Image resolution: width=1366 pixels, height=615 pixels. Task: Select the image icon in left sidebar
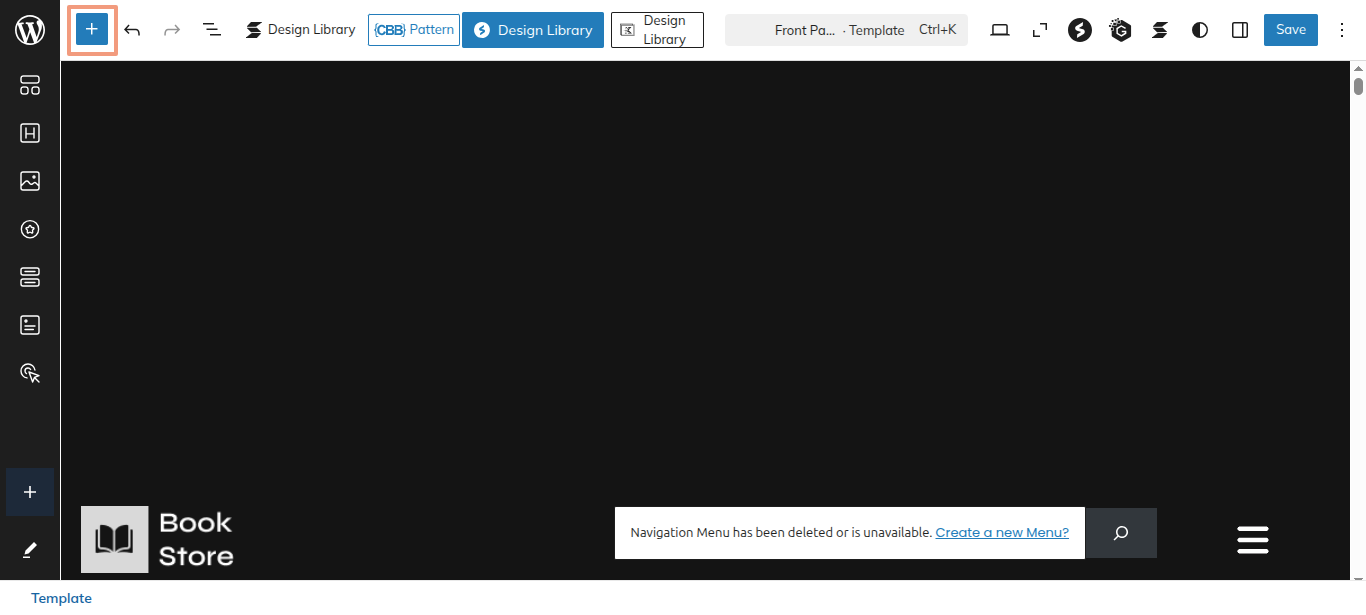click(x=30, y=181)
